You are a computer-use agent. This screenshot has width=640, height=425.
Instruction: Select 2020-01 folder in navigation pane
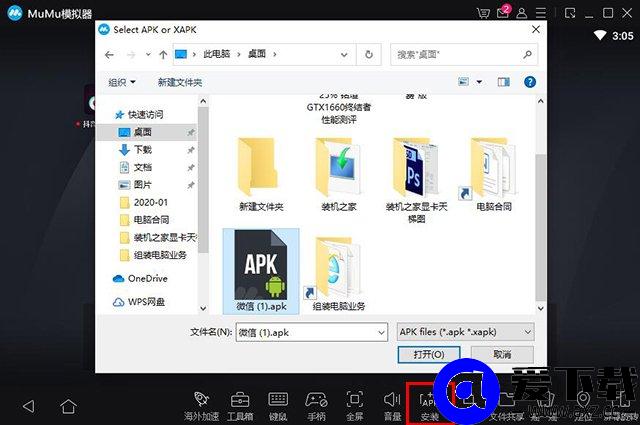pos(144,202)
